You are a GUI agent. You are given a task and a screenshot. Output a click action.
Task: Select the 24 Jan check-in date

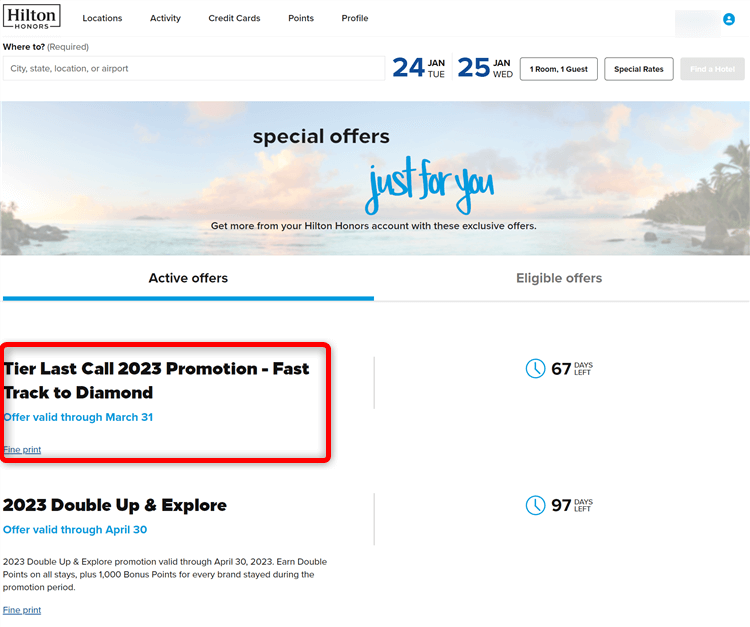pyautogui.click(x=419, y=68)
